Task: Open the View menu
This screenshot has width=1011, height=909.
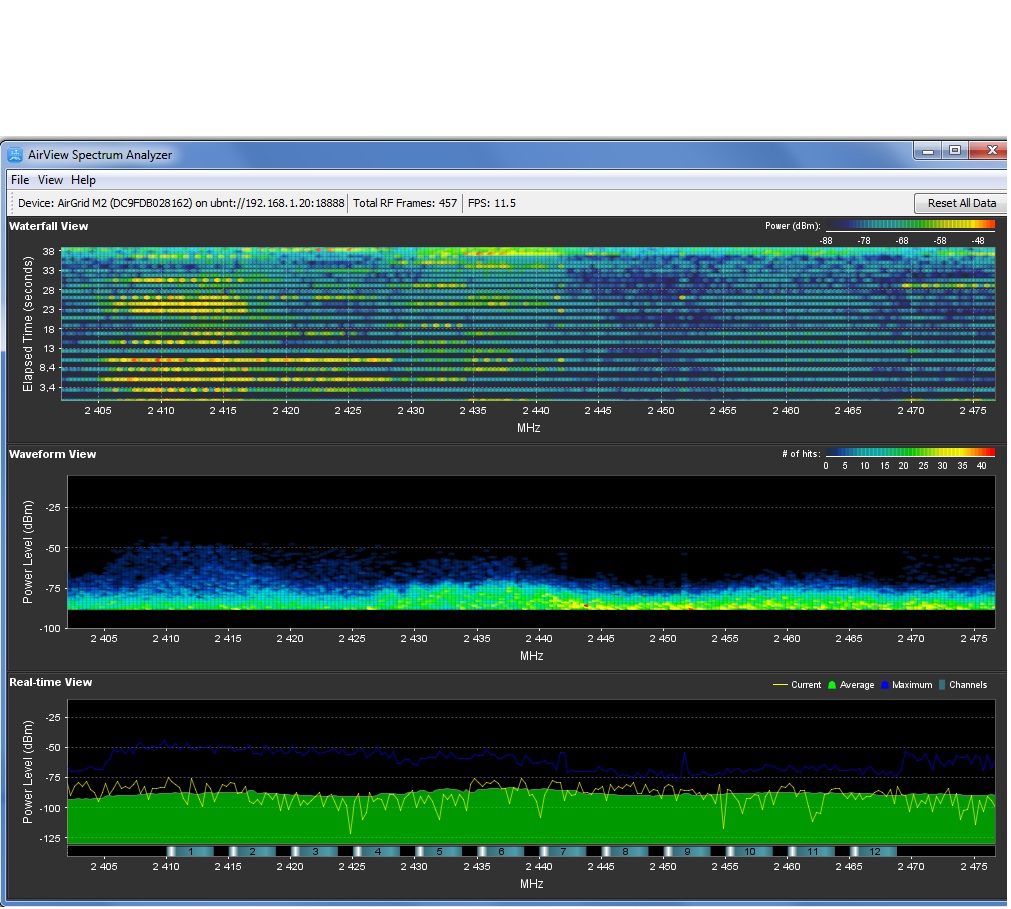Action: coord(50,180)
